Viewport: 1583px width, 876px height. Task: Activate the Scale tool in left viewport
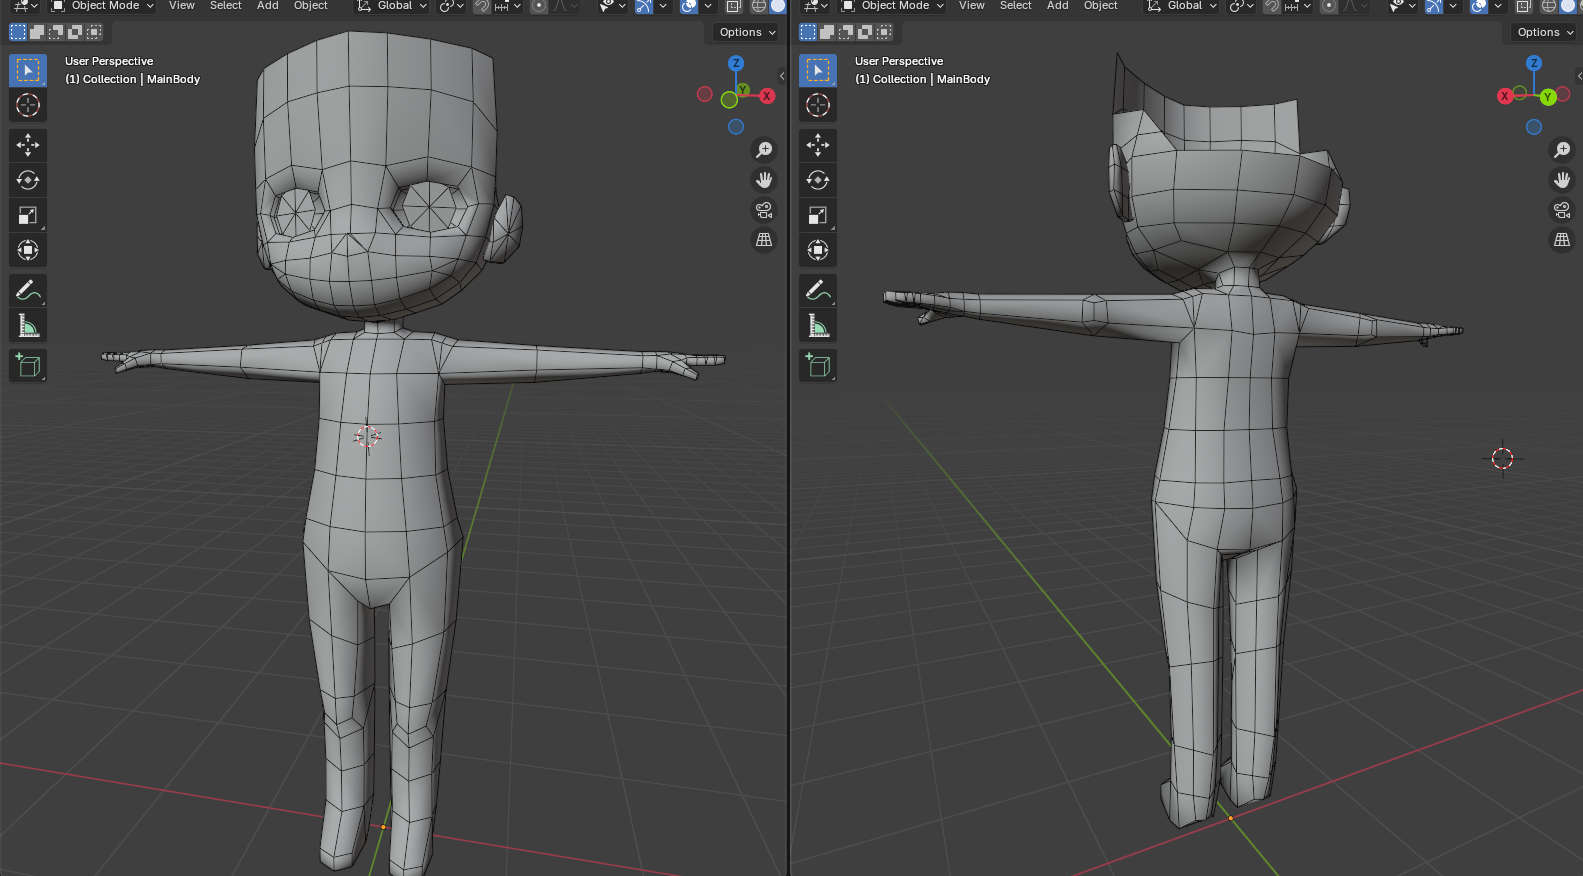coord(28,215)
